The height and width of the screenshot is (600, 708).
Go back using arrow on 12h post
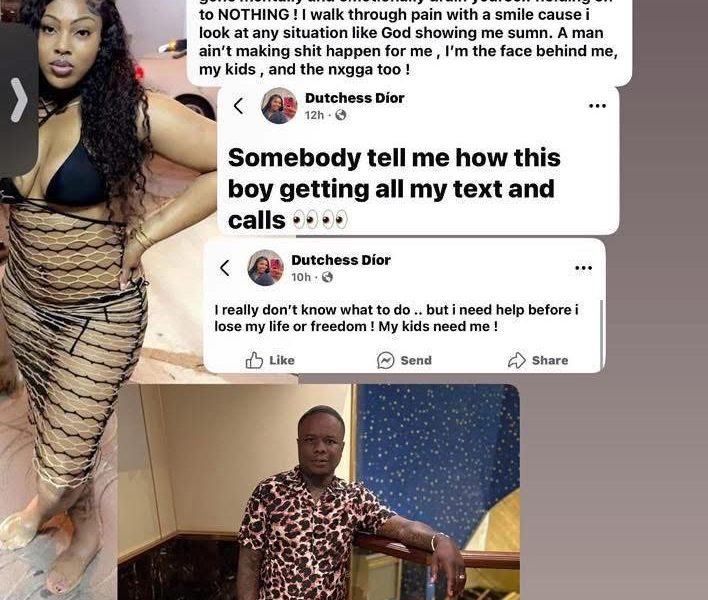click(238, 106)
